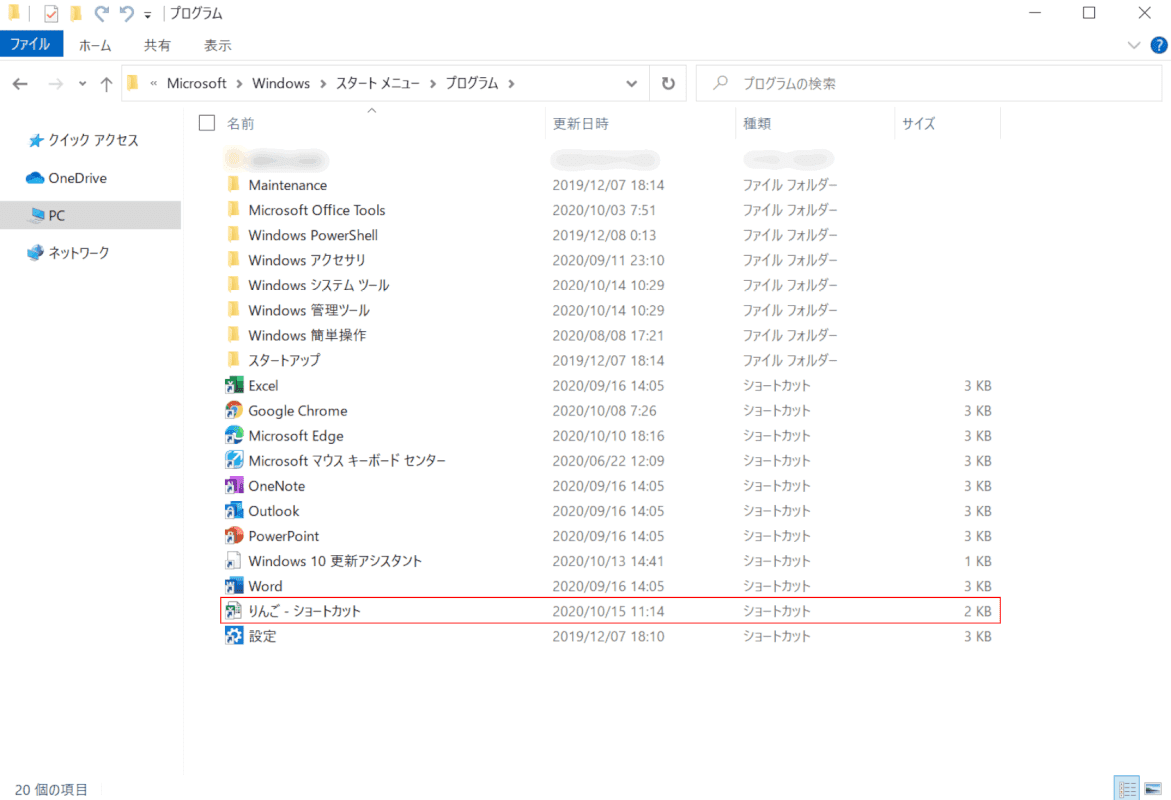Sort by the 種類 column header

757,124
